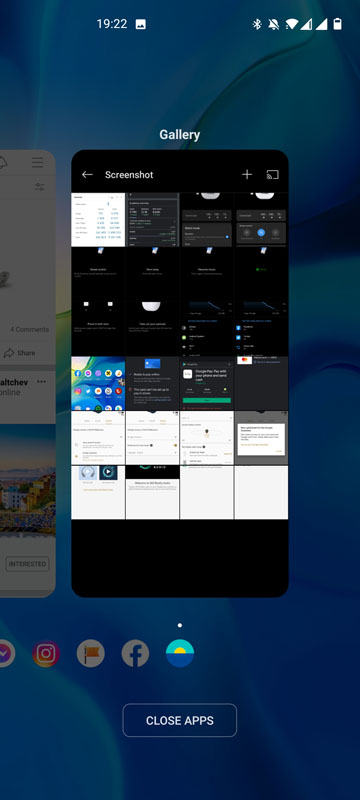Select the Gallery app icon in row

pyautogui.click(x=180, y=654)
